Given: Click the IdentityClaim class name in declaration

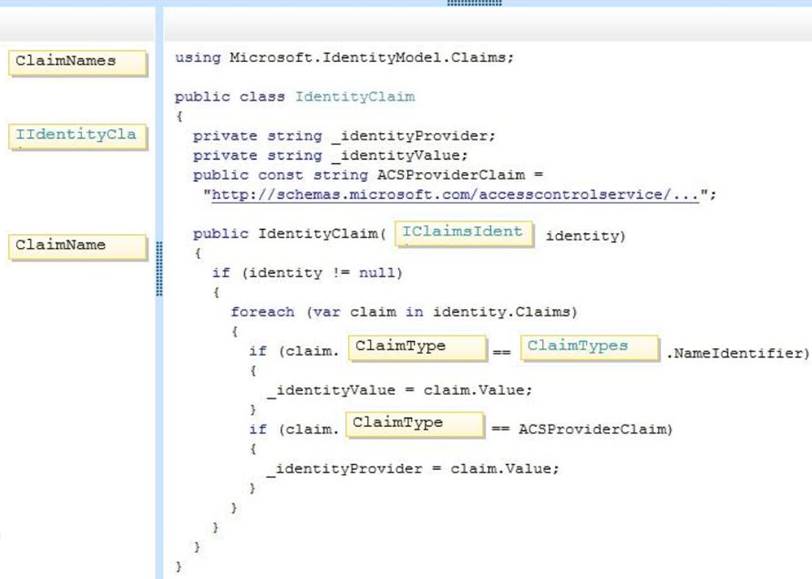Looking at the screenshot, I should pyautogui.click(x=354, y=97).
